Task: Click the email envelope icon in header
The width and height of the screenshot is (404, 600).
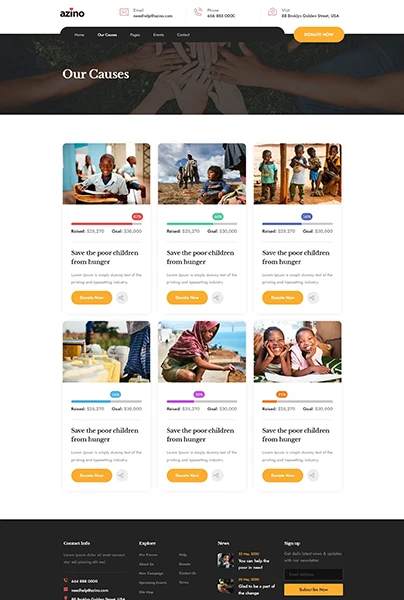Action: point(124,12)
